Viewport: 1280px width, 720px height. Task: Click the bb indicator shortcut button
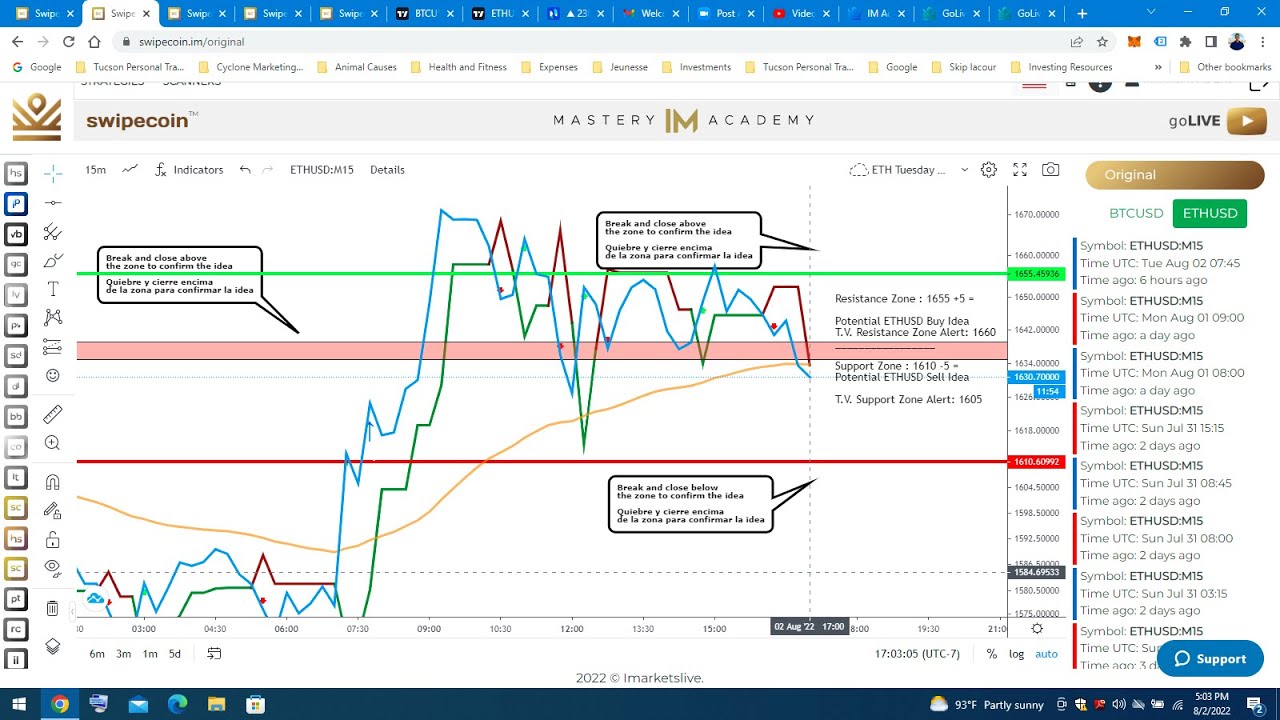[16, 416]
